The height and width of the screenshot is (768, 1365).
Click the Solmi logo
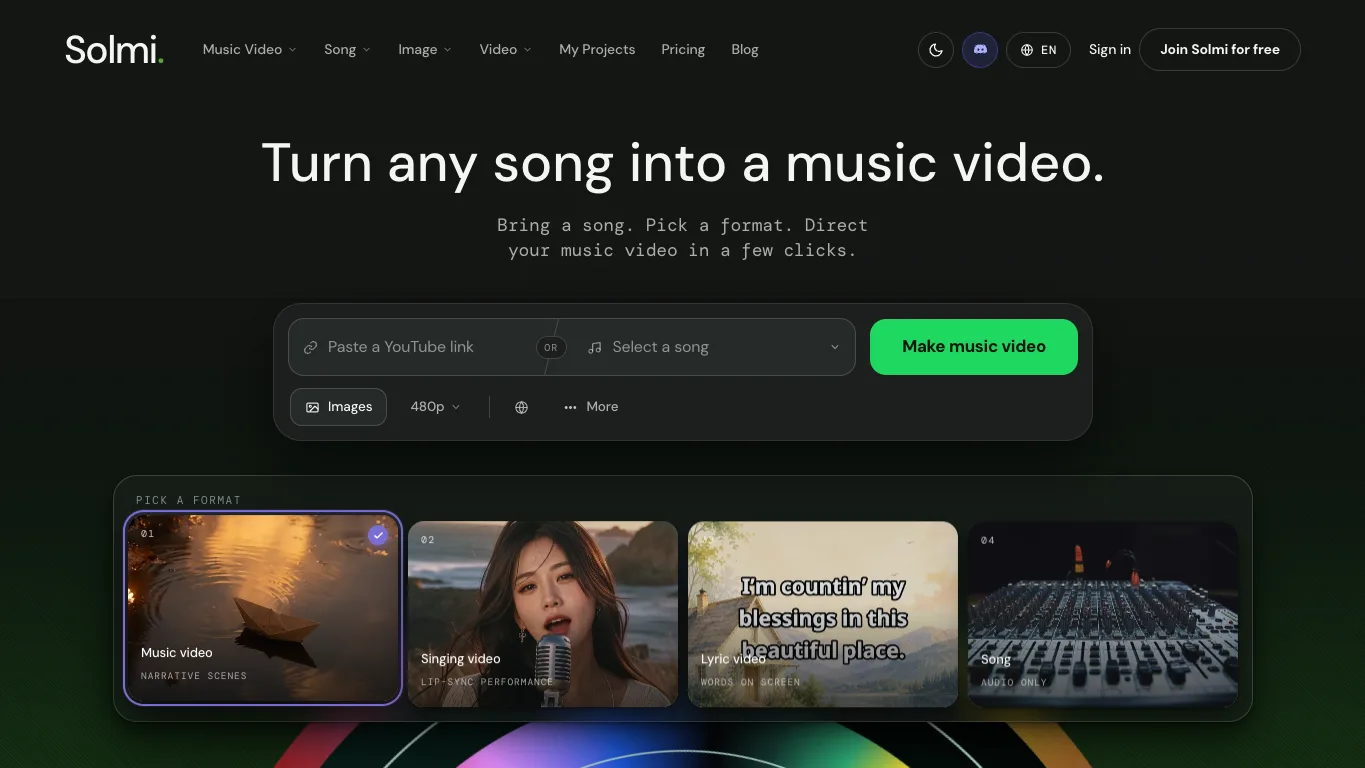coord(114,49)
